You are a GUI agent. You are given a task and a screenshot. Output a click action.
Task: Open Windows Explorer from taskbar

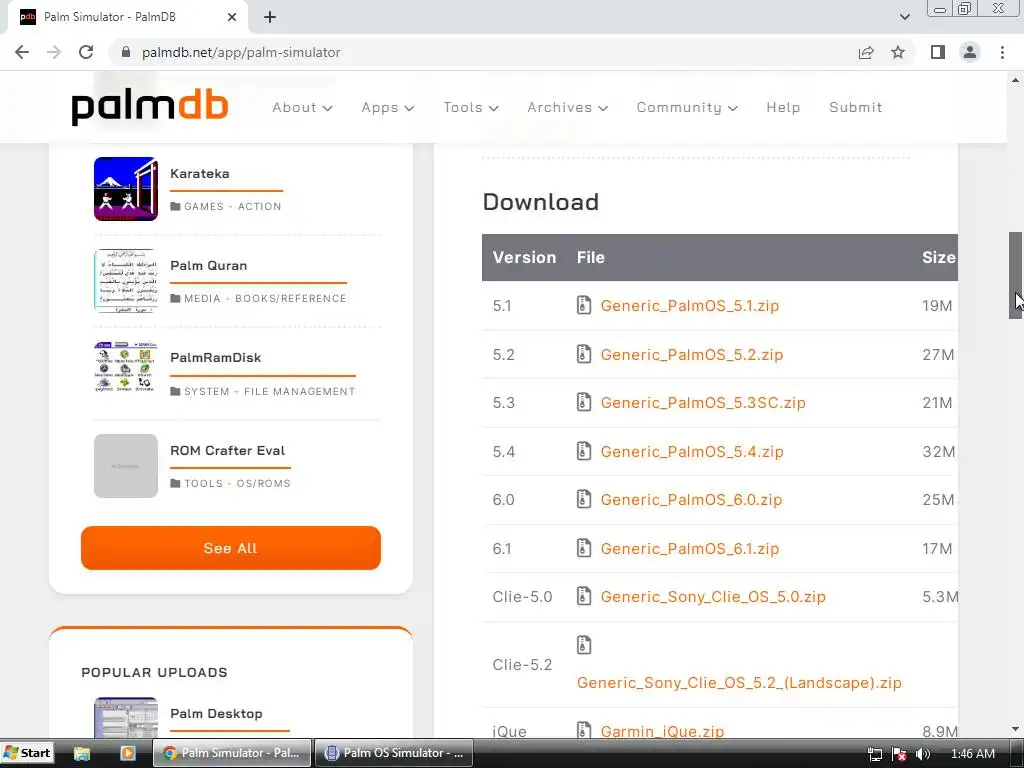[x=82, y=753]
